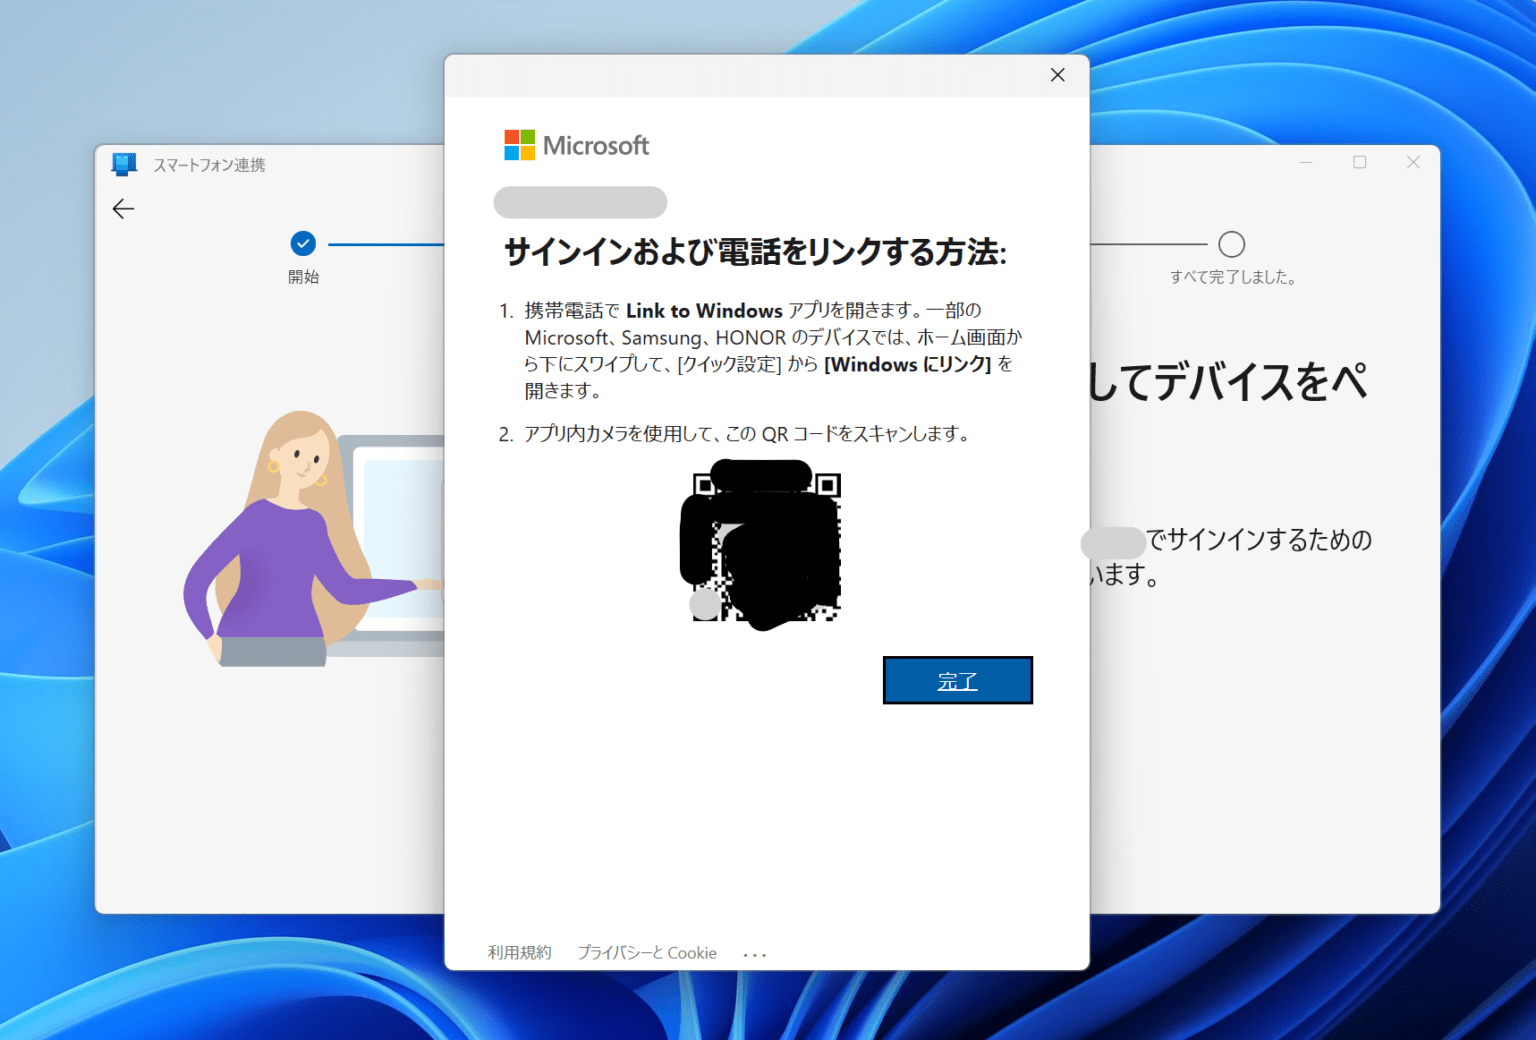Click the unfilled final step radio circle
This screenshot has width=1536, height=1040.
[x=1232, y=243]
